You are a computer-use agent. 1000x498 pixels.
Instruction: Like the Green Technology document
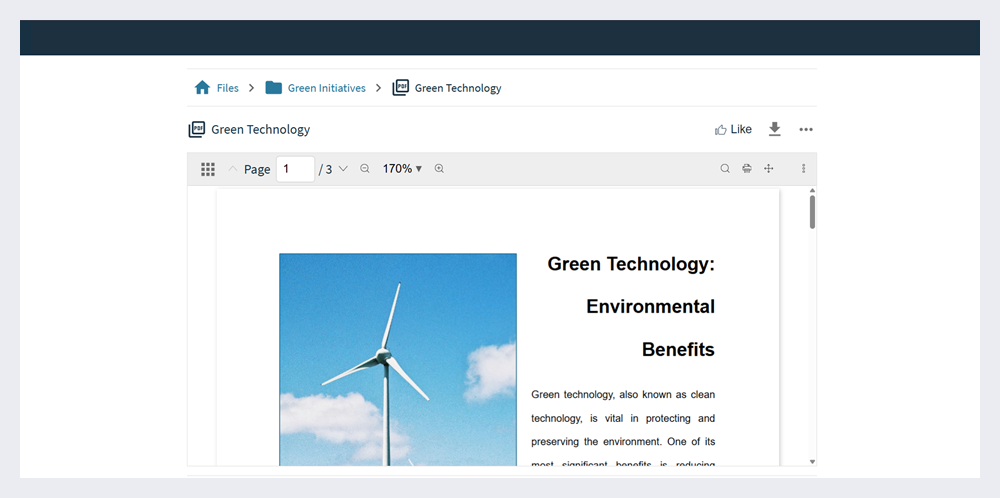[733, 129]
